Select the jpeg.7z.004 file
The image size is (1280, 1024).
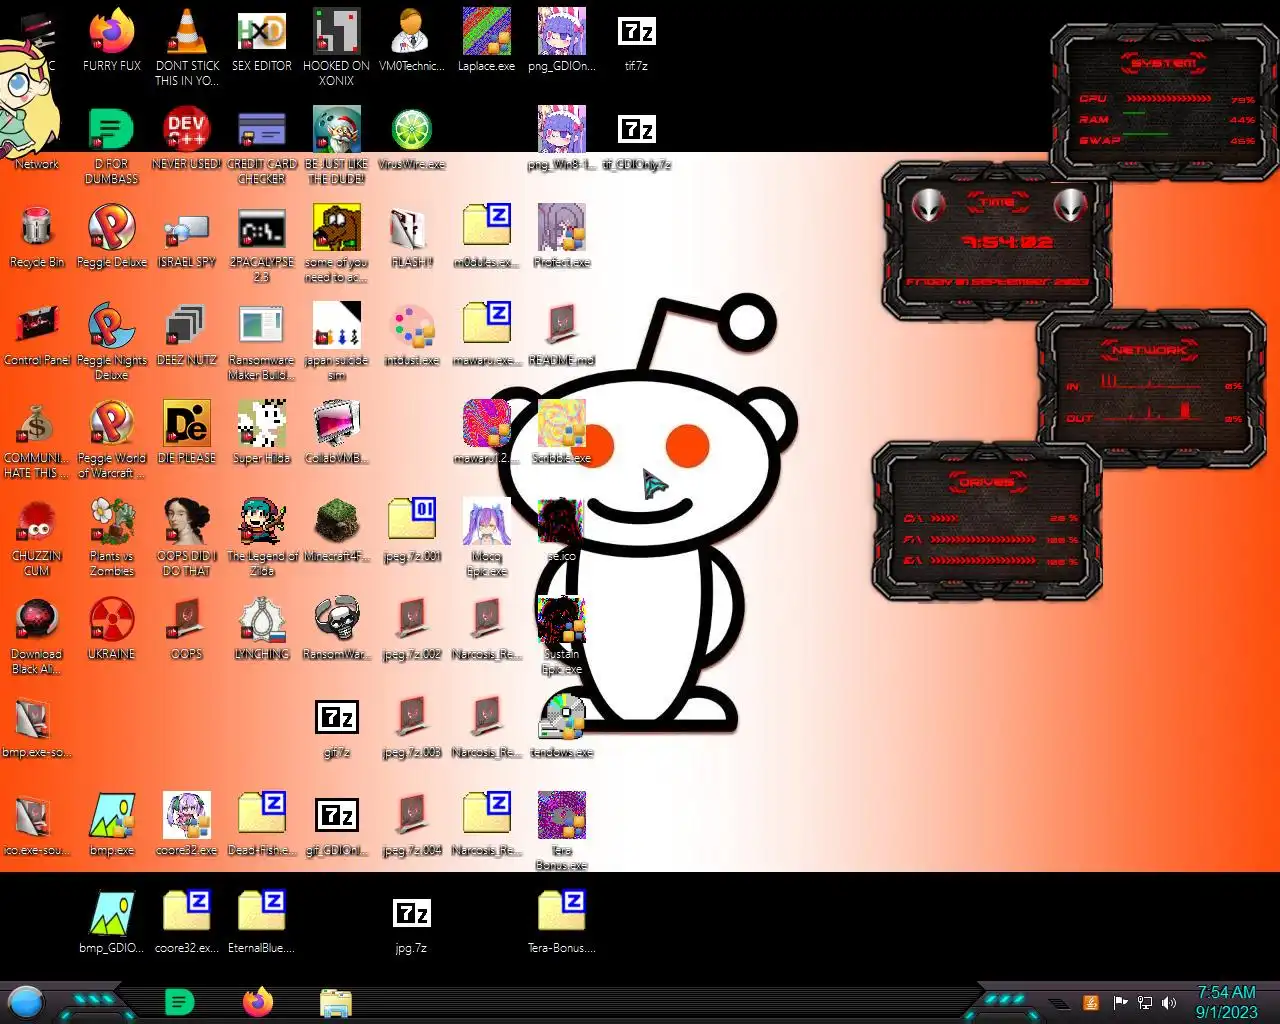pyautogui.click(x=412, y=823)
